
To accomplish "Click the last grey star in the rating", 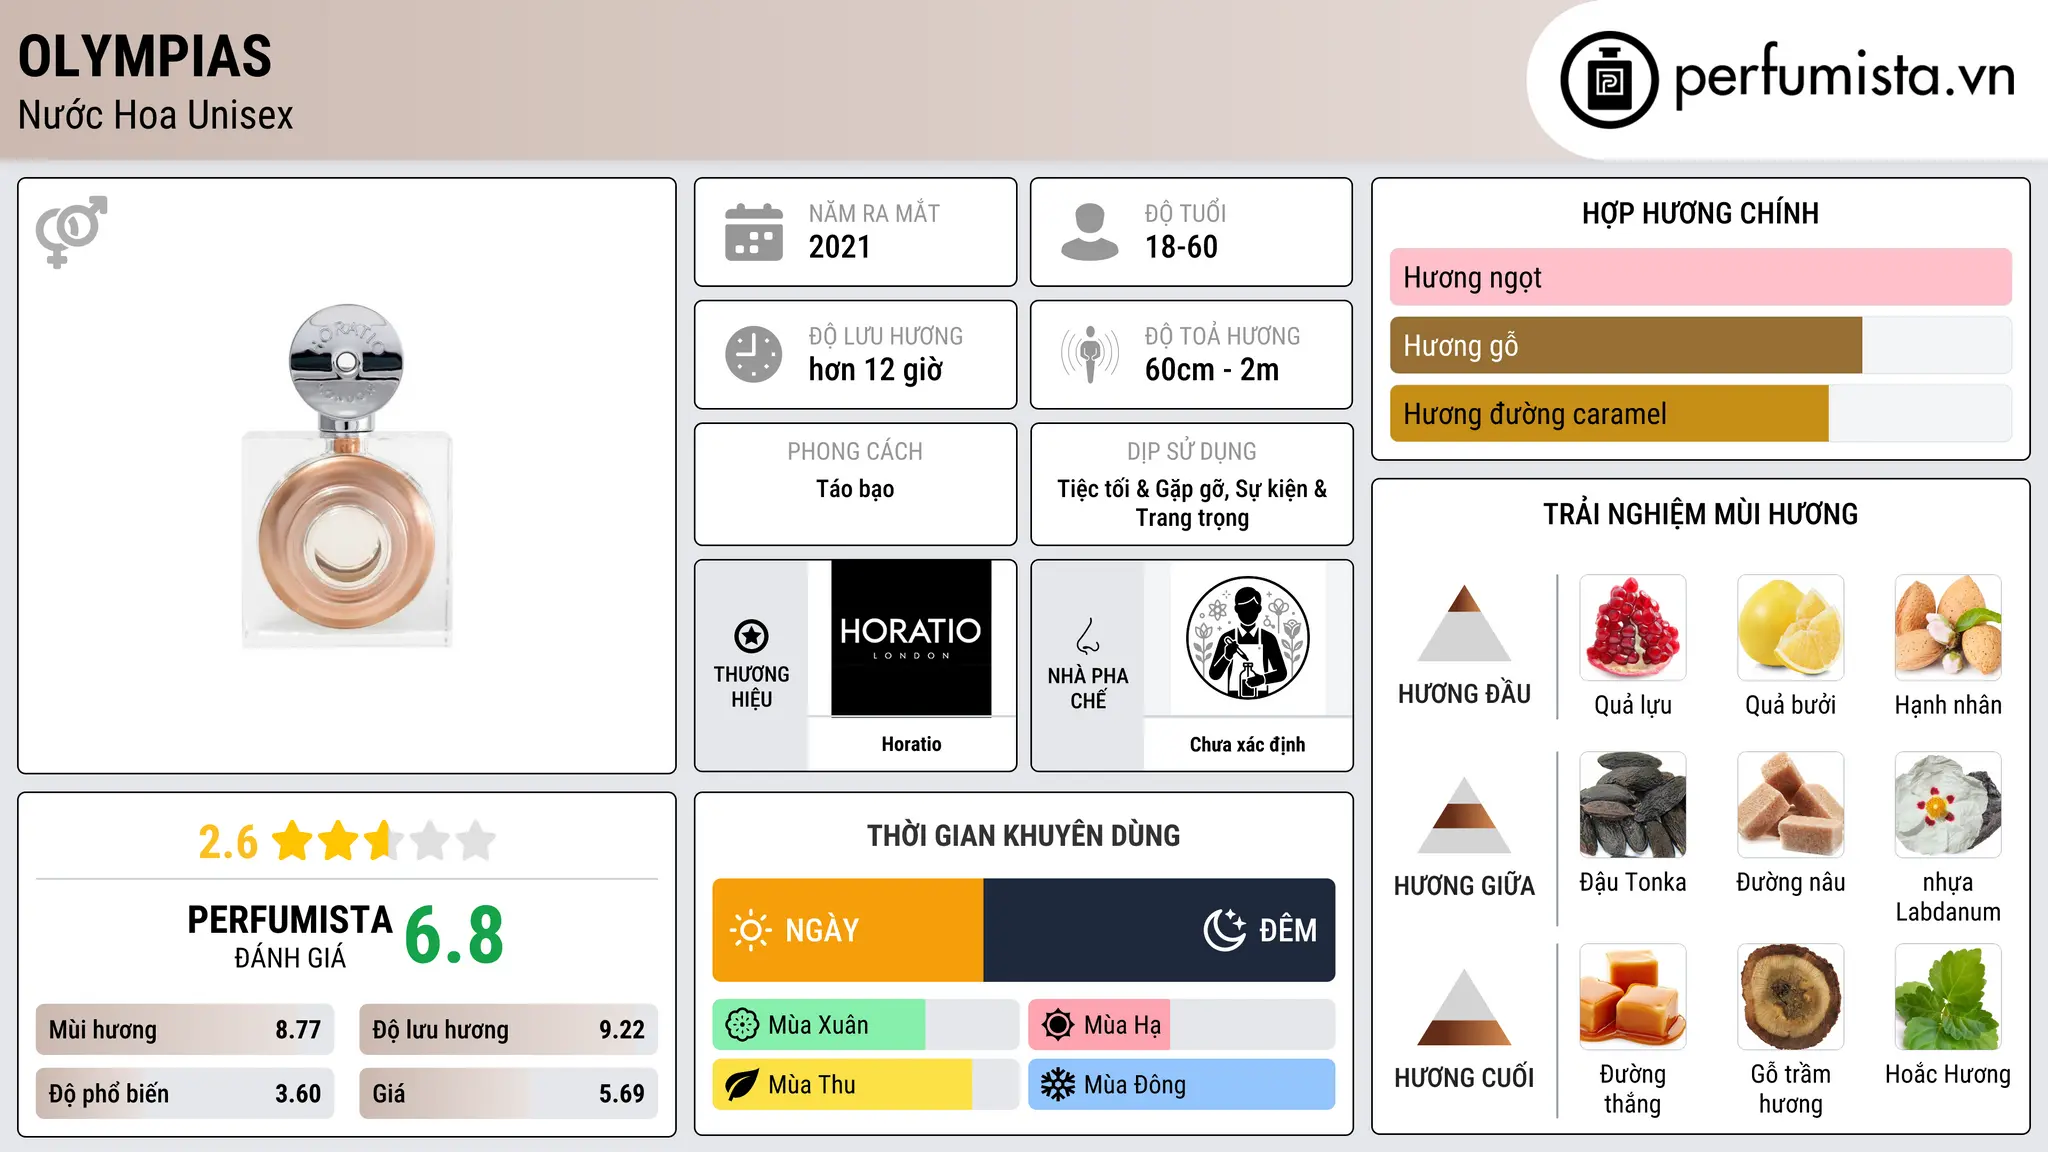I will pos(476,841).
